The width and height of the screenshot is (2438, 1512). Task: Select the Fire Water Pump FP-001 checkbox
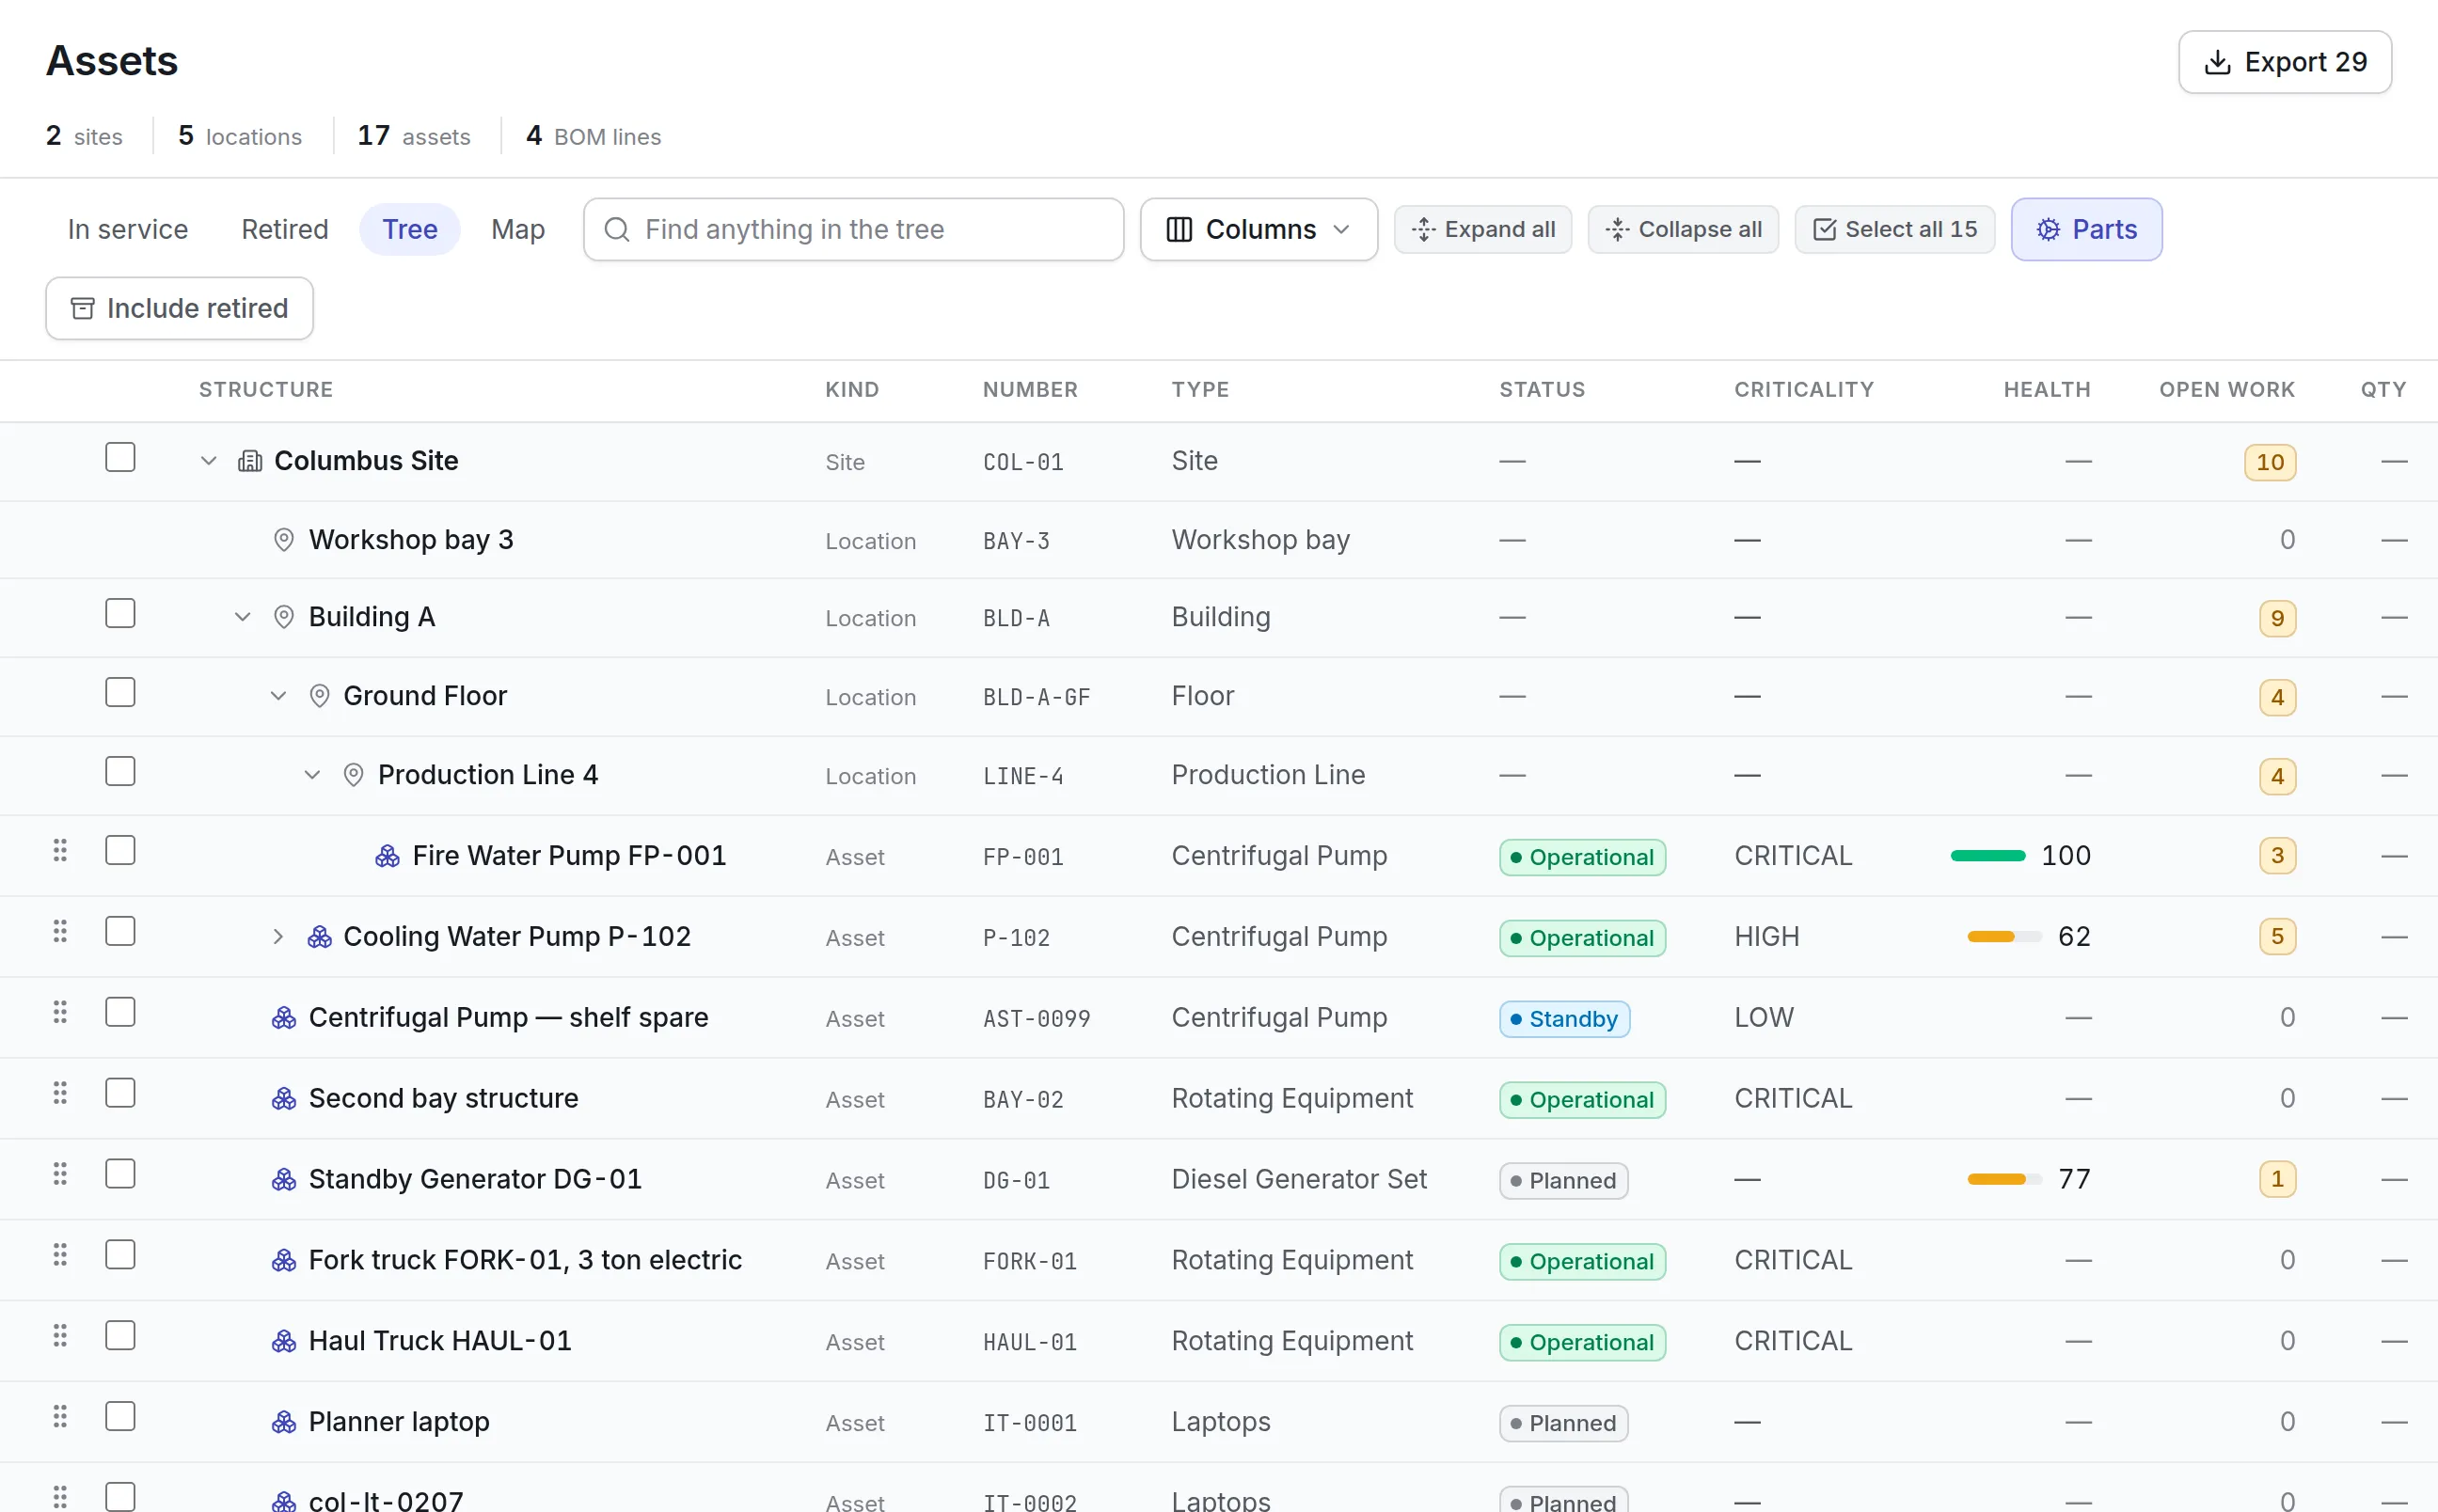coord(120,851)
